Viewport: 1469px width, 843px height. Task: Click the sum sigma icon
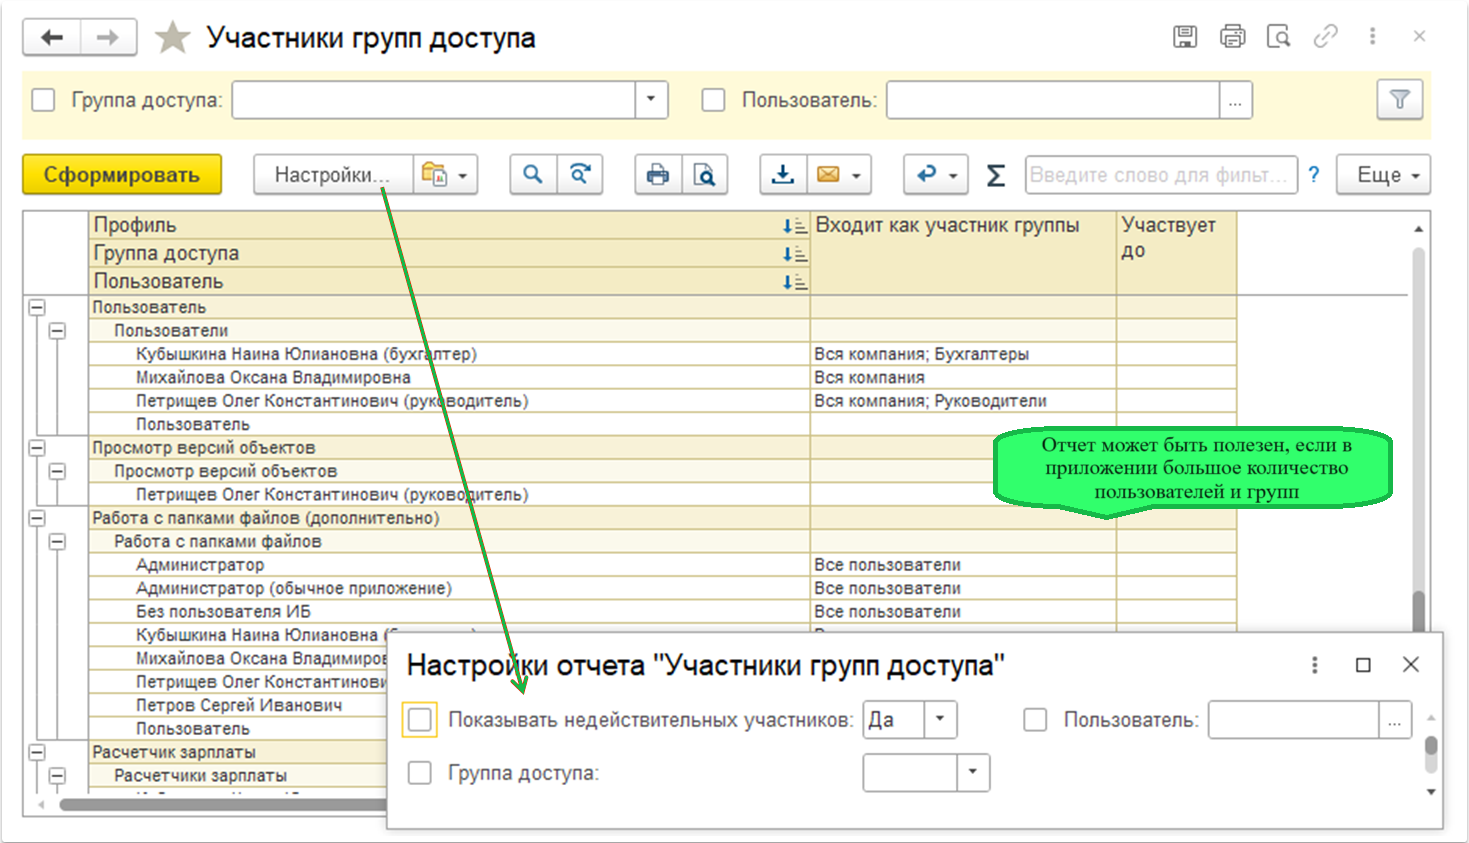[996, 175]
